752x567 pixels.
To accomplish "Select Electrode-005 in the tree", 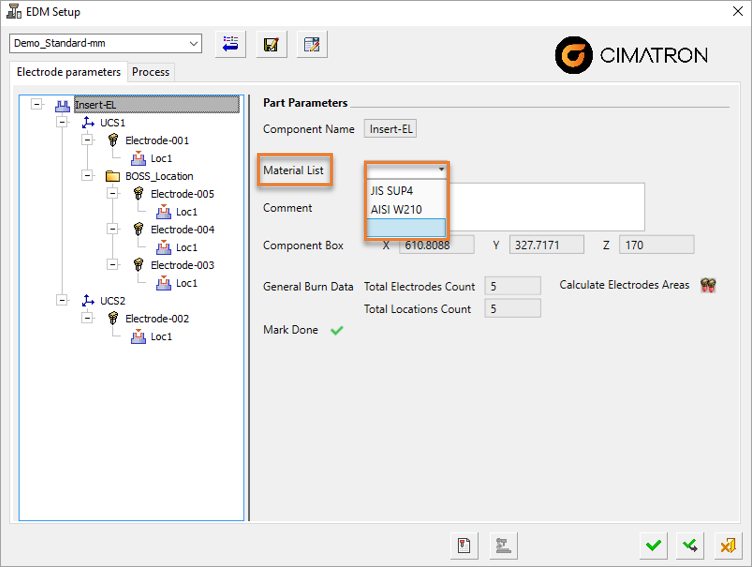I will pyautogui.click(x=182, y=194).
